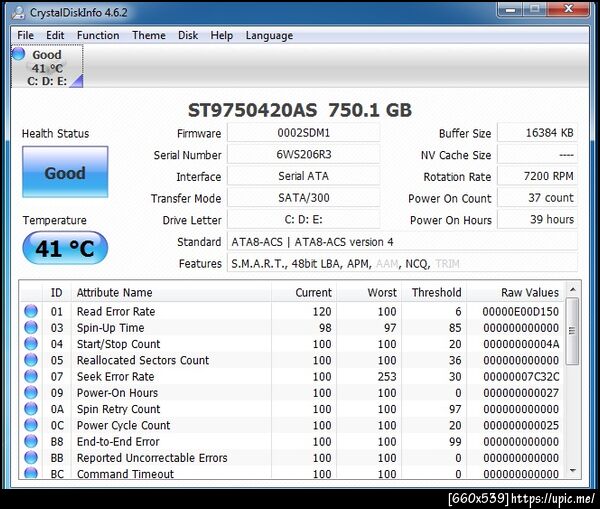Click the Interface Serial ATA field
The height and width of the screenshot is (509, 600).
pos(303,176)
